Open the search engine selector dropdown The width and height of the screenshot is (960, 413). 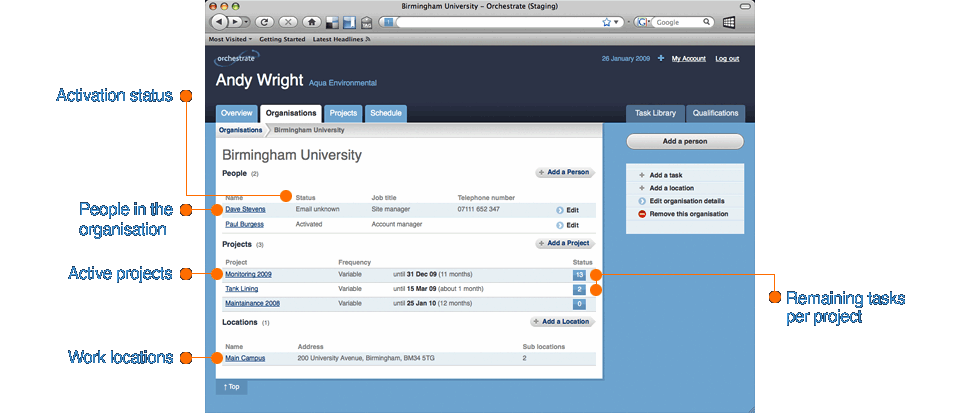[644, 21]
